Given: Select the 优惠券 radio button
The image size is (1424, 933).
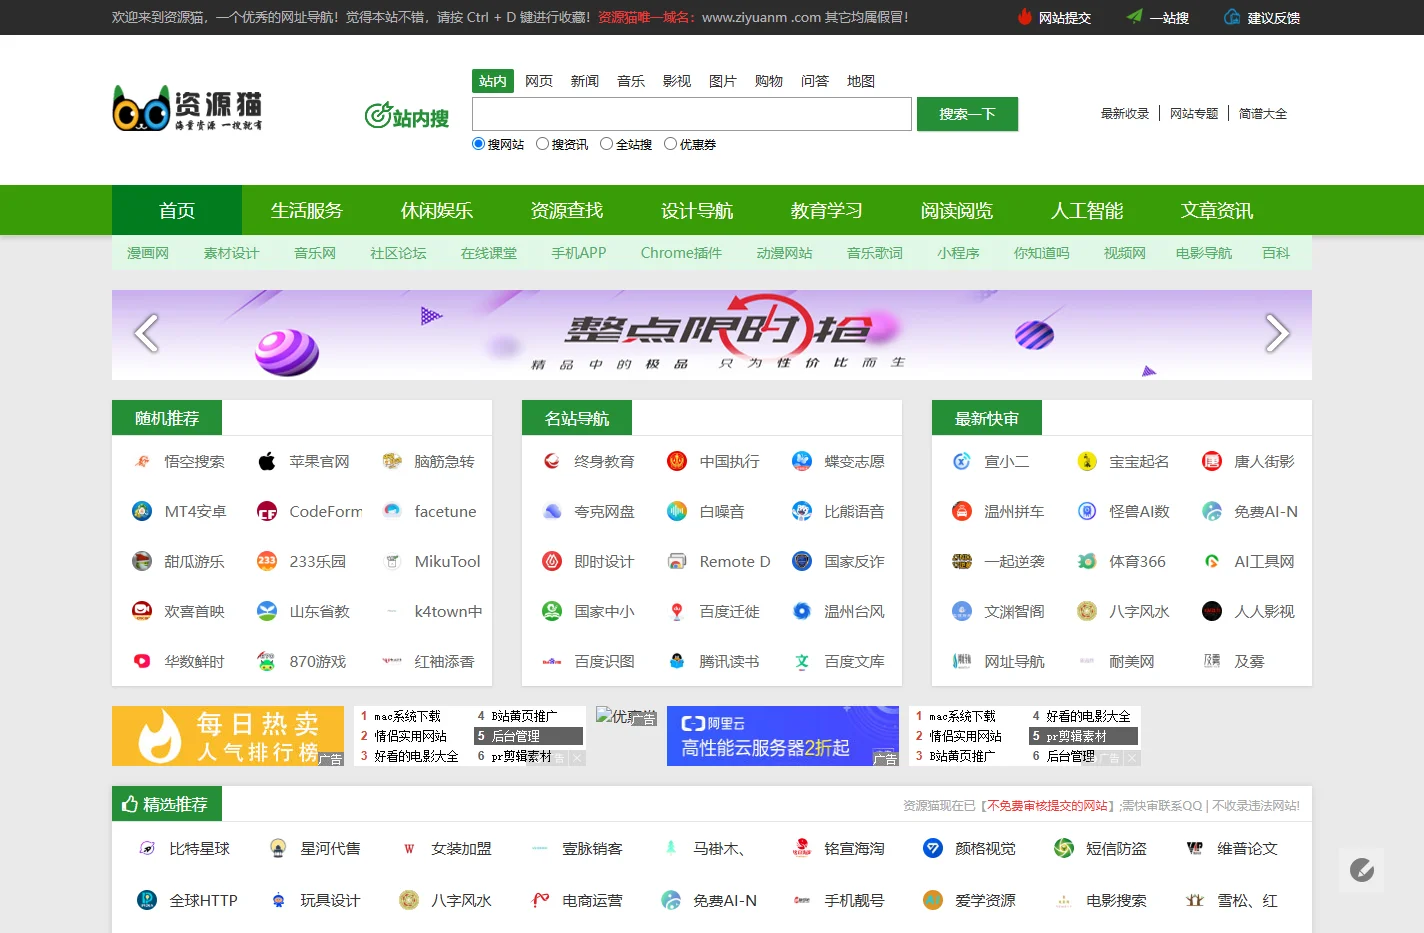Looking at the screenshot, I should pyautogui.click(x=670, y=144).
